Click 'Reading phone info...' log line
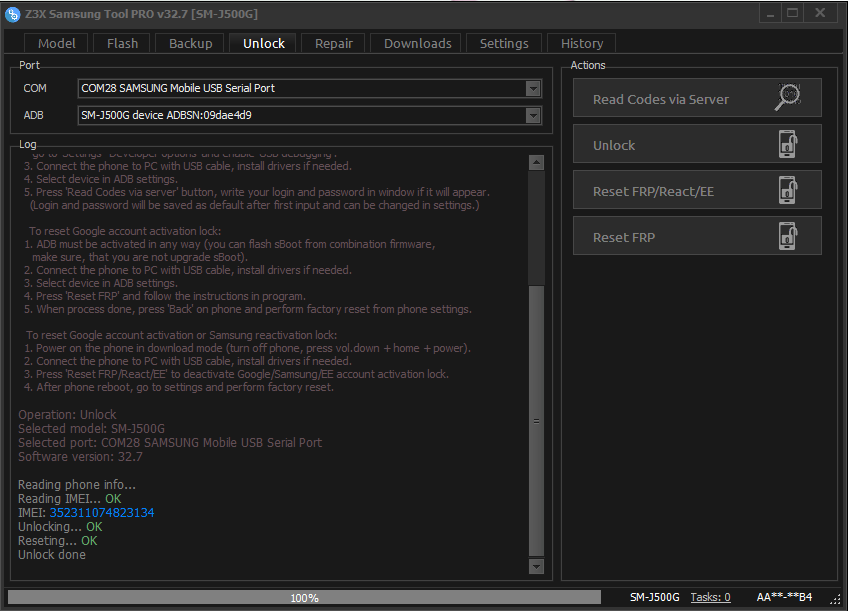The width and height of the screenshot is (848, 611). click(x=77, y=484)
